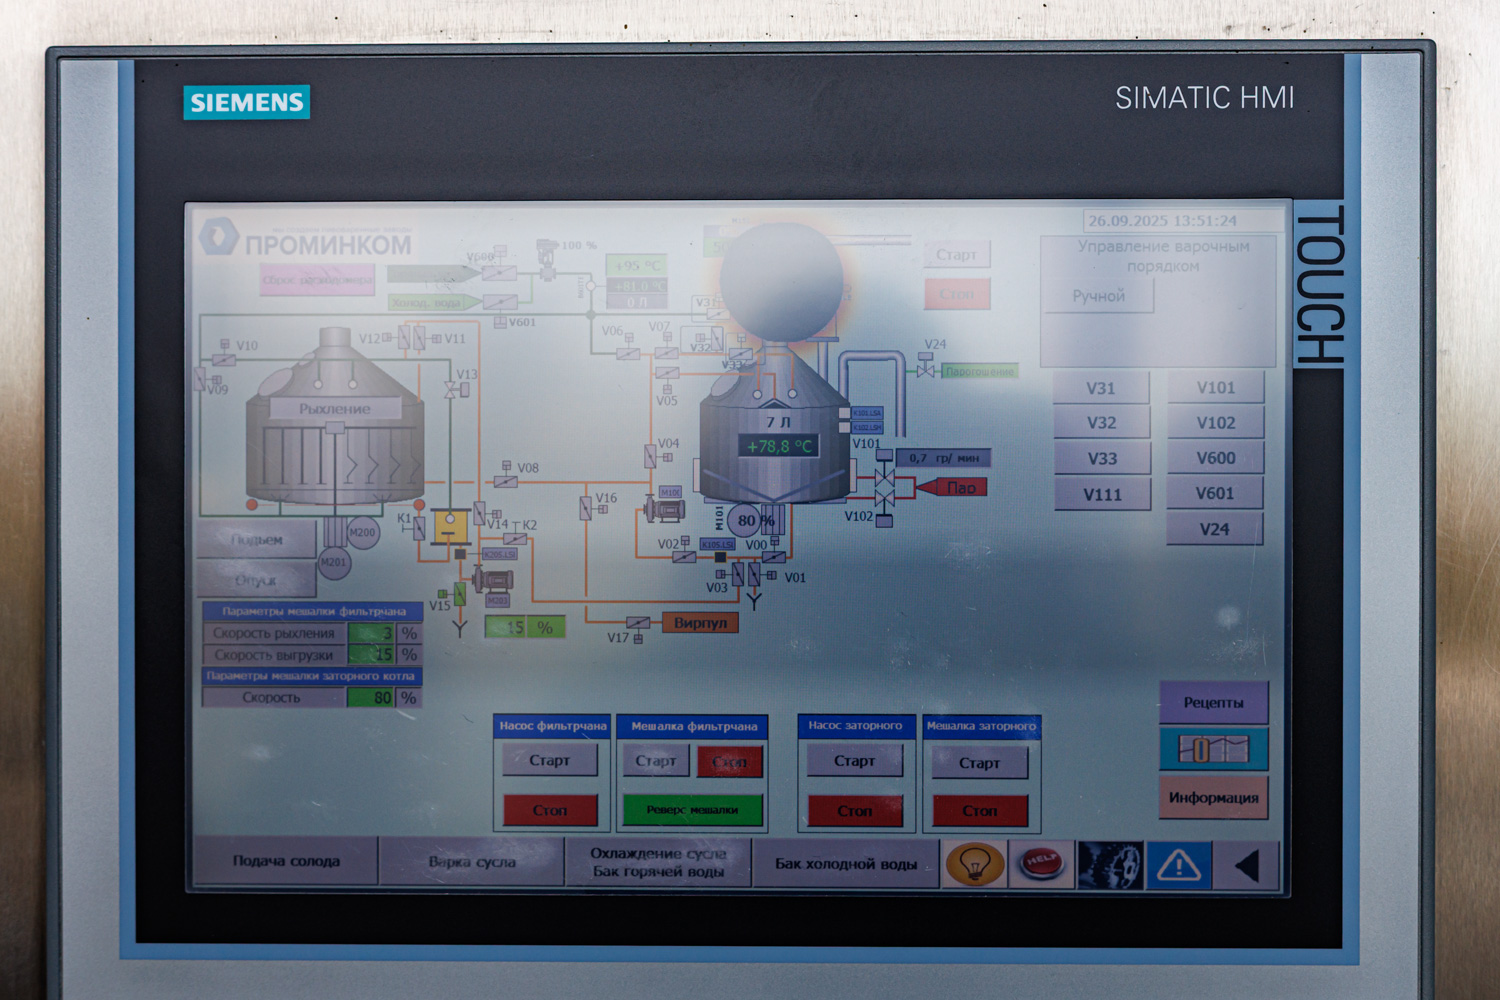Click the red HELP button icon
Viewport: 1500px width, 1000px height.
[1041, 863]
